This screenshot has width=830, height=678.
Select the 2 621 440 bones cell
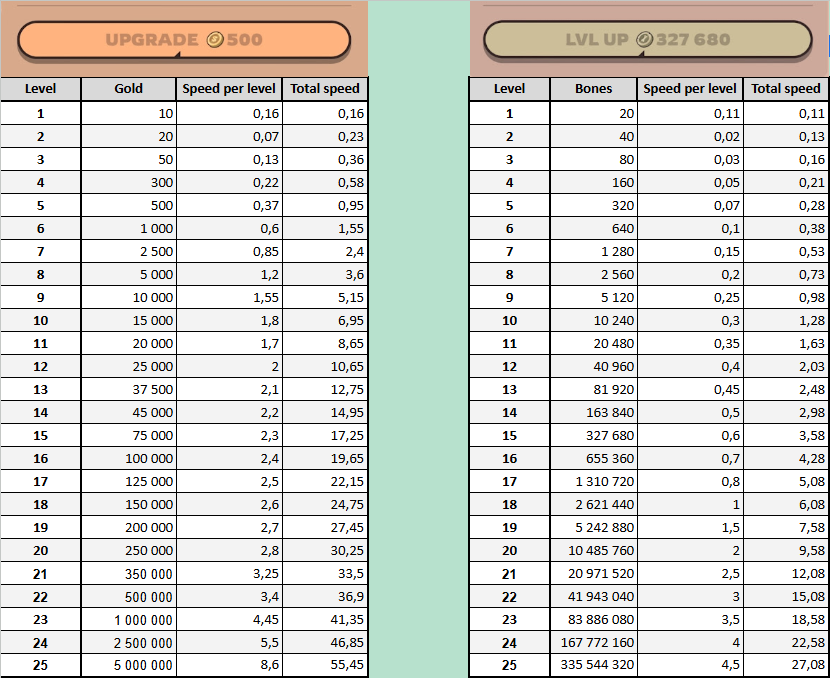point(594,504)
